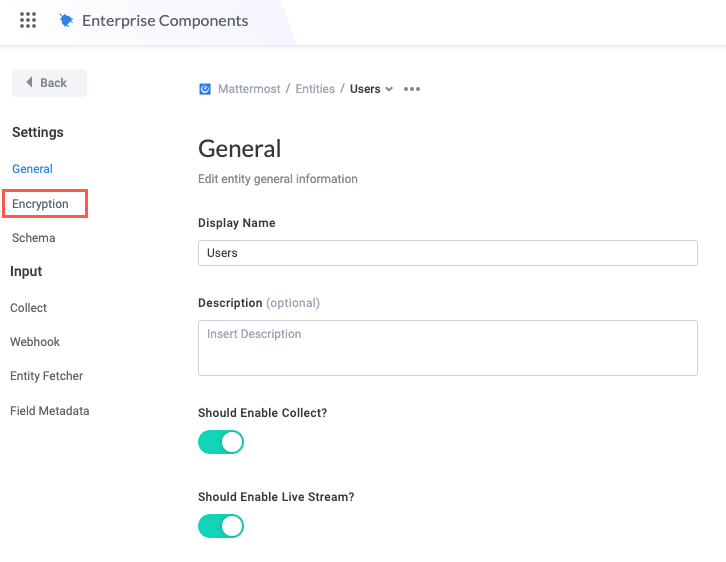726x562 pixels.
Task: Click the Description text area
Action: 448,348
